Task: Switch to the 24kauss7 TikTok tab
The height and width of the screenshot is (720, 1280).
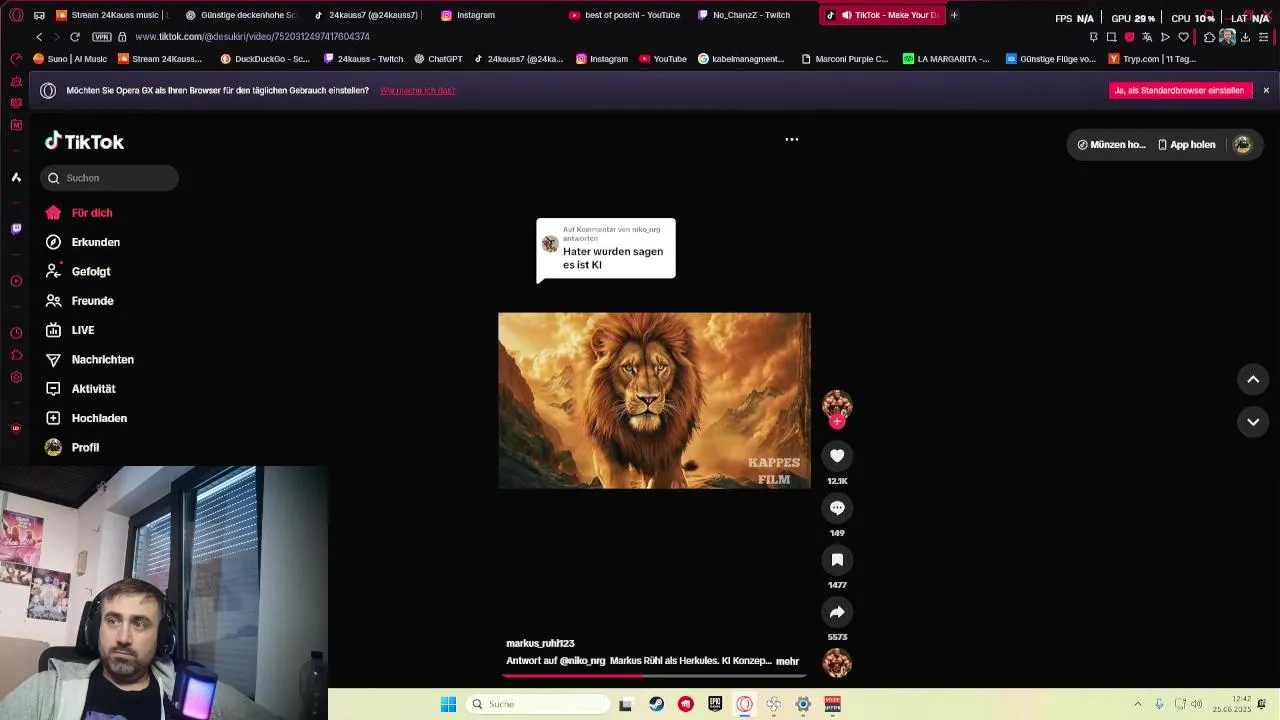Action: pos(367,15)
